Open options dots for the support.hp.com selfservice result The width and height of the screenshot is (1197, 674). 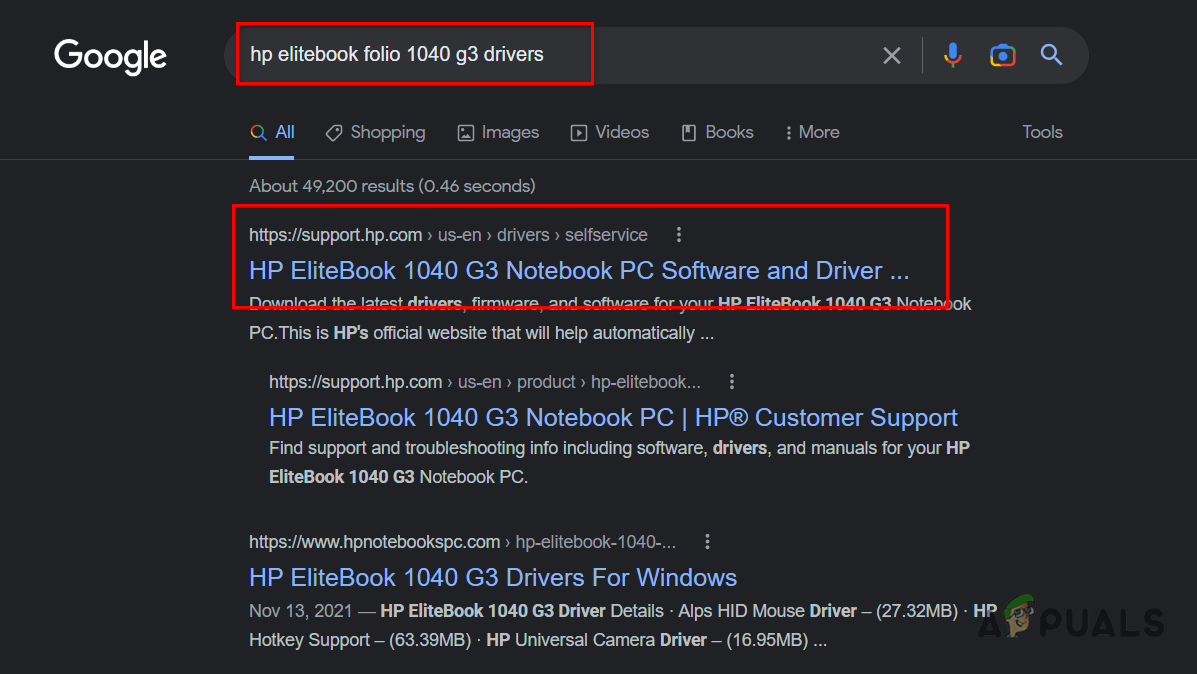click(x=679, y=235)
